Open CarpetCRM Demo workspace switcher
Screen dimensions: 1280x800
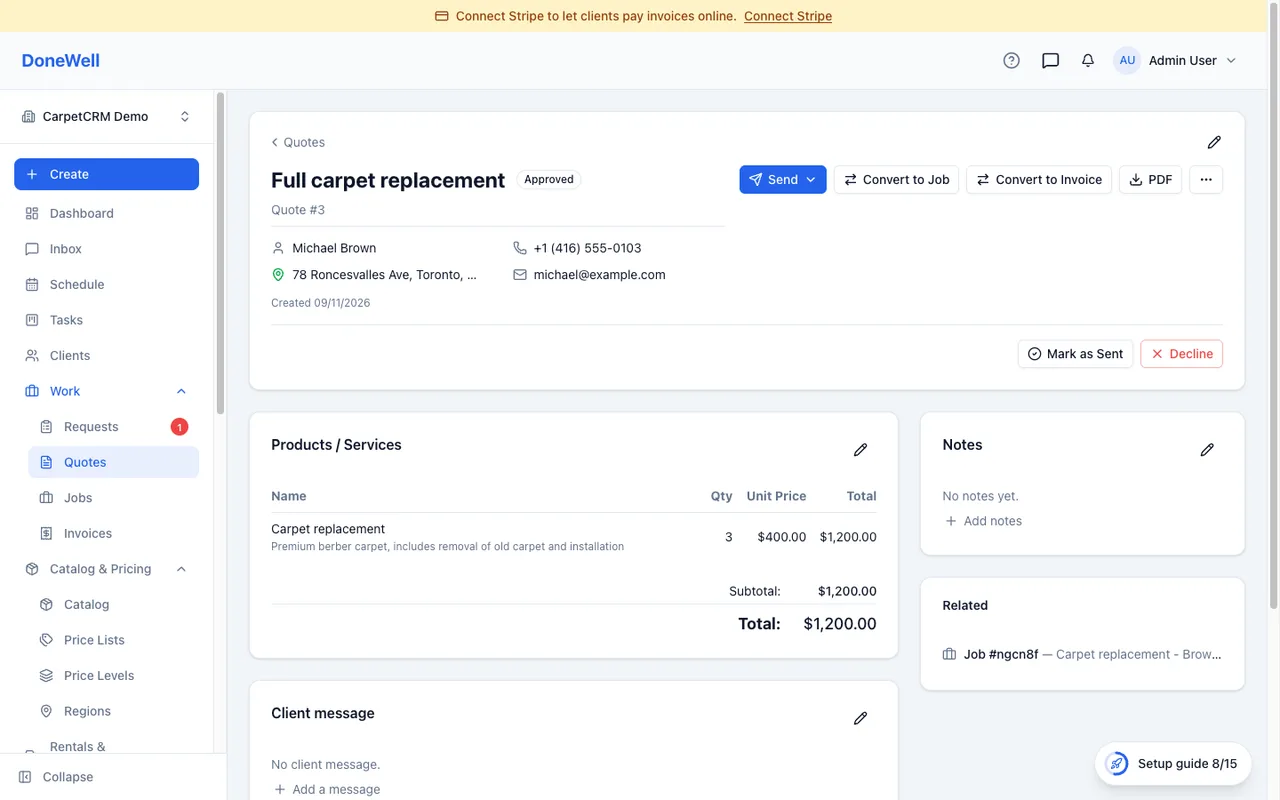coord(106,117)
